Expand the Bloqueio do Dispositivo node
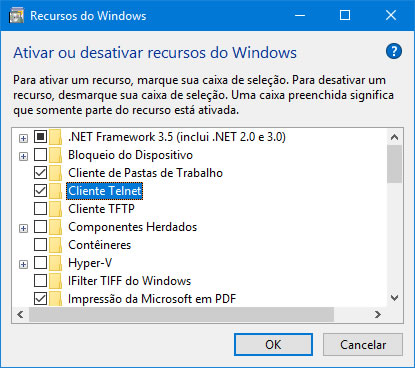 pyautogui.click(x=23, y=156)
